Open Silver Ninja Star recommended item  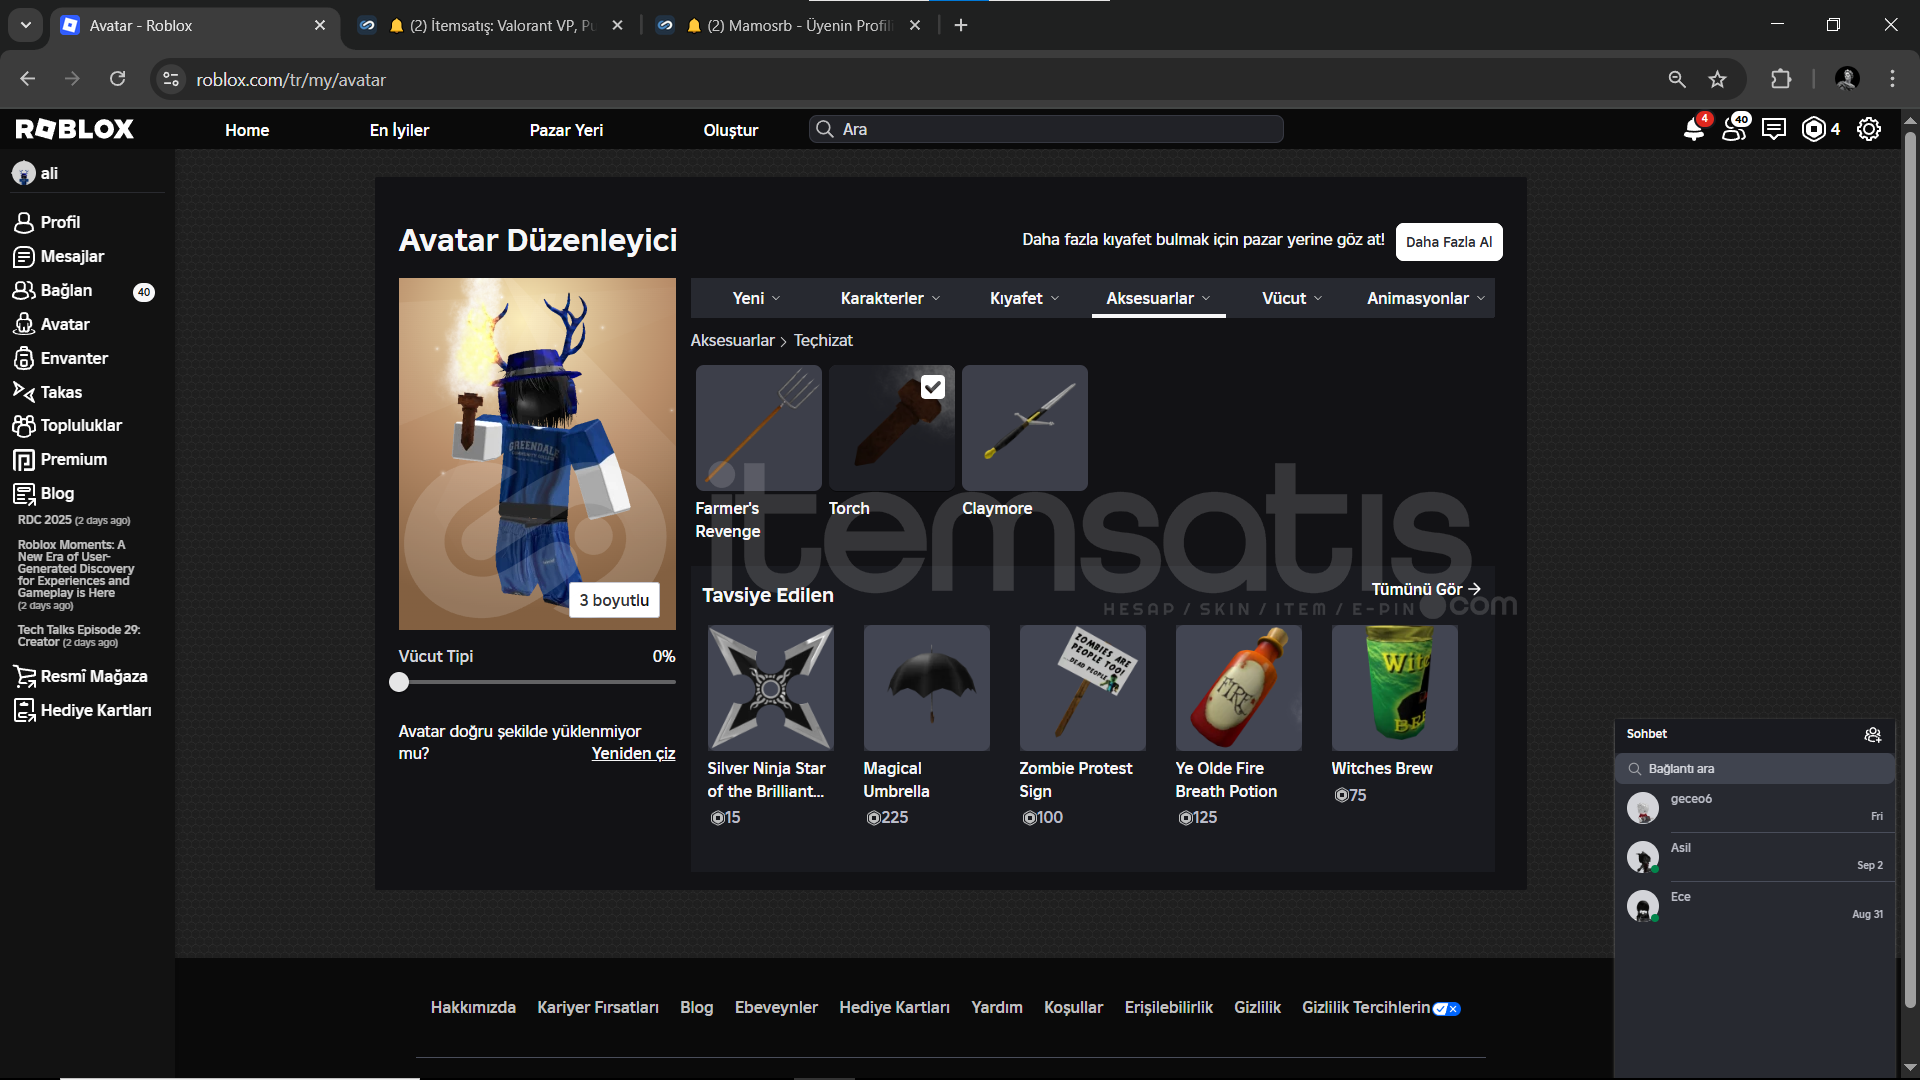pos(771,688)
